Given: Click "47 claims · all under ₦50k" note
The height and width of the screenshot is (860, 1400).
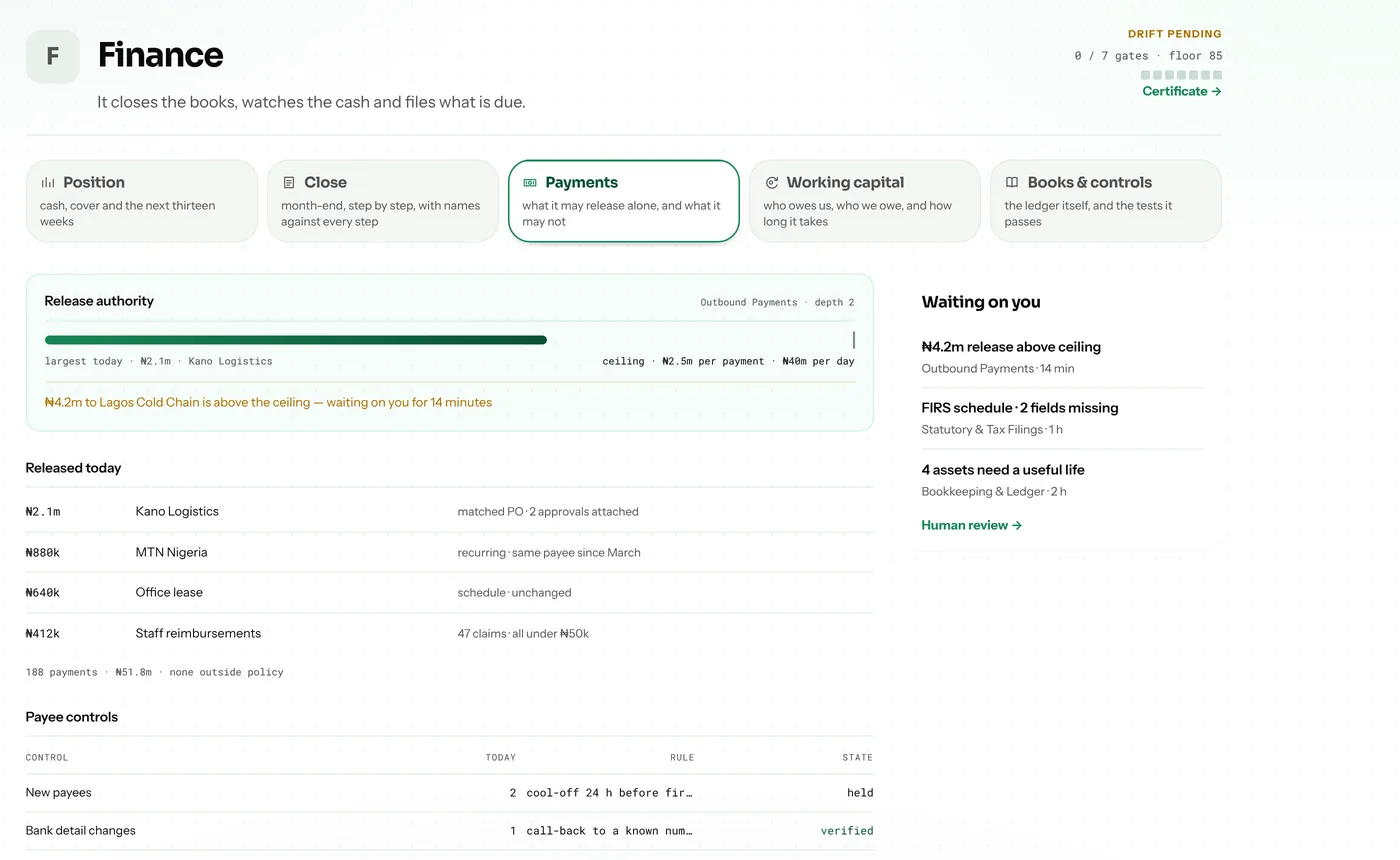Looking at the screenshot, I should (523, 633).
